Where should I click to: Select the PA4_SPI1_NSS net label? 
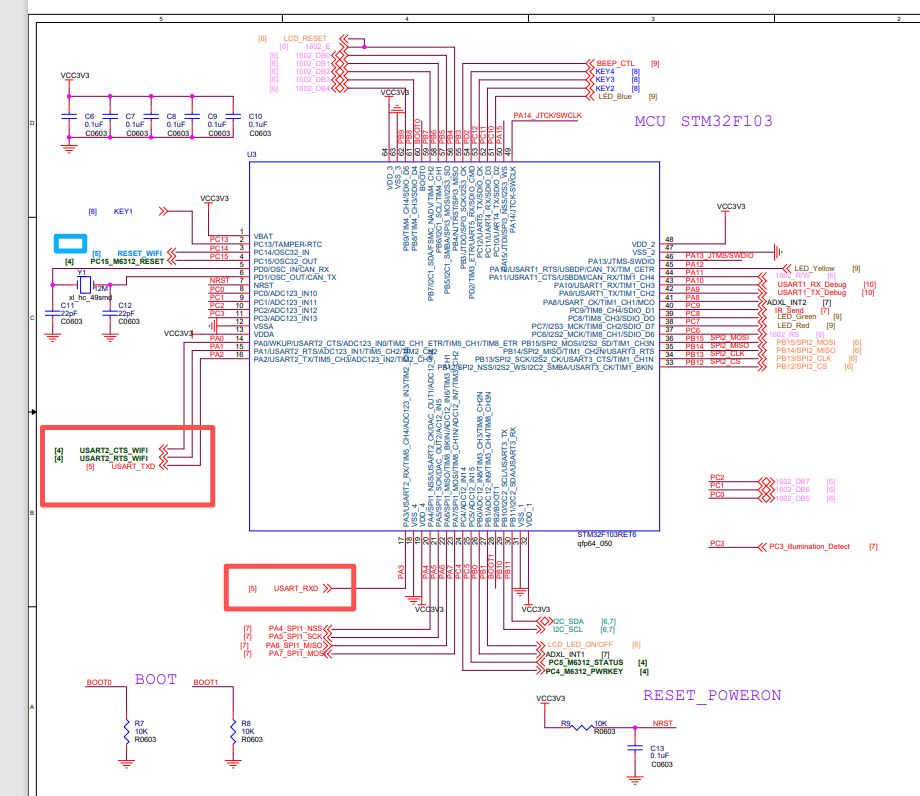coord(296,628)
